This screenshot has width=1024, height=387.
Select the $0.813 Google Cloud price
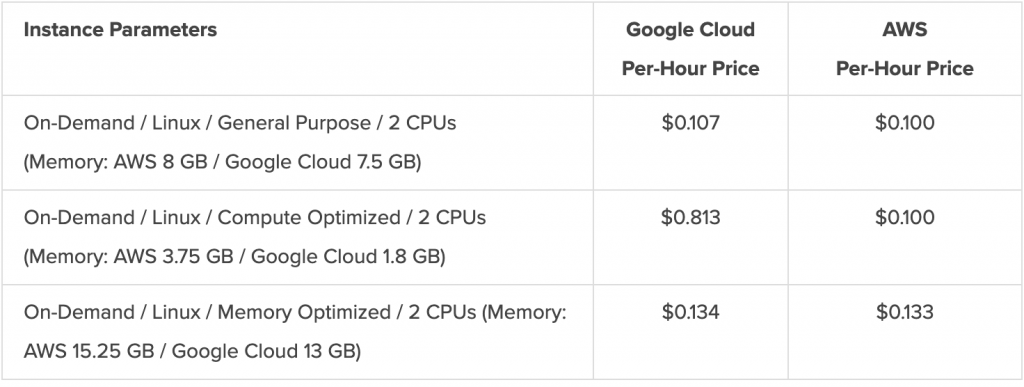click(x=690, y=218)
